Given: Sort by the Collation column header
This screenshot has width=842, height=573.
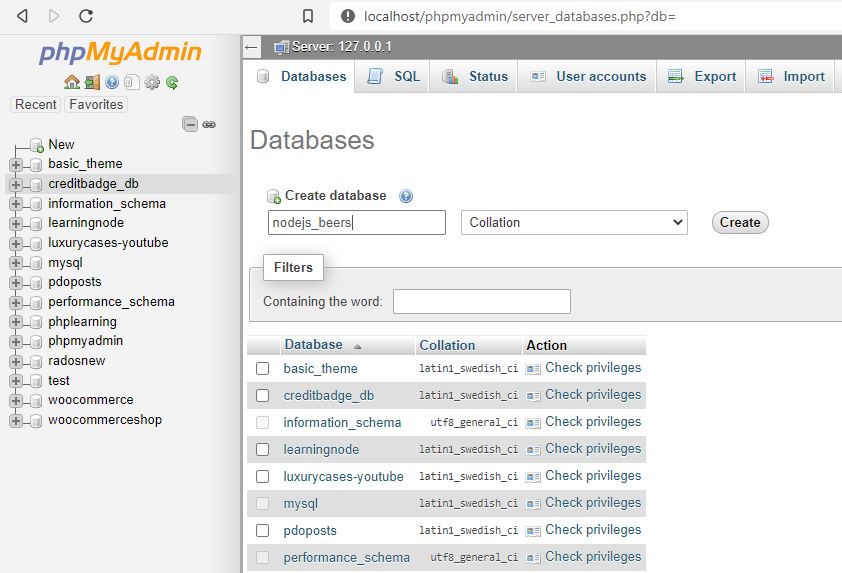Looking at the screenshot, I should click(x=447, y=345).
